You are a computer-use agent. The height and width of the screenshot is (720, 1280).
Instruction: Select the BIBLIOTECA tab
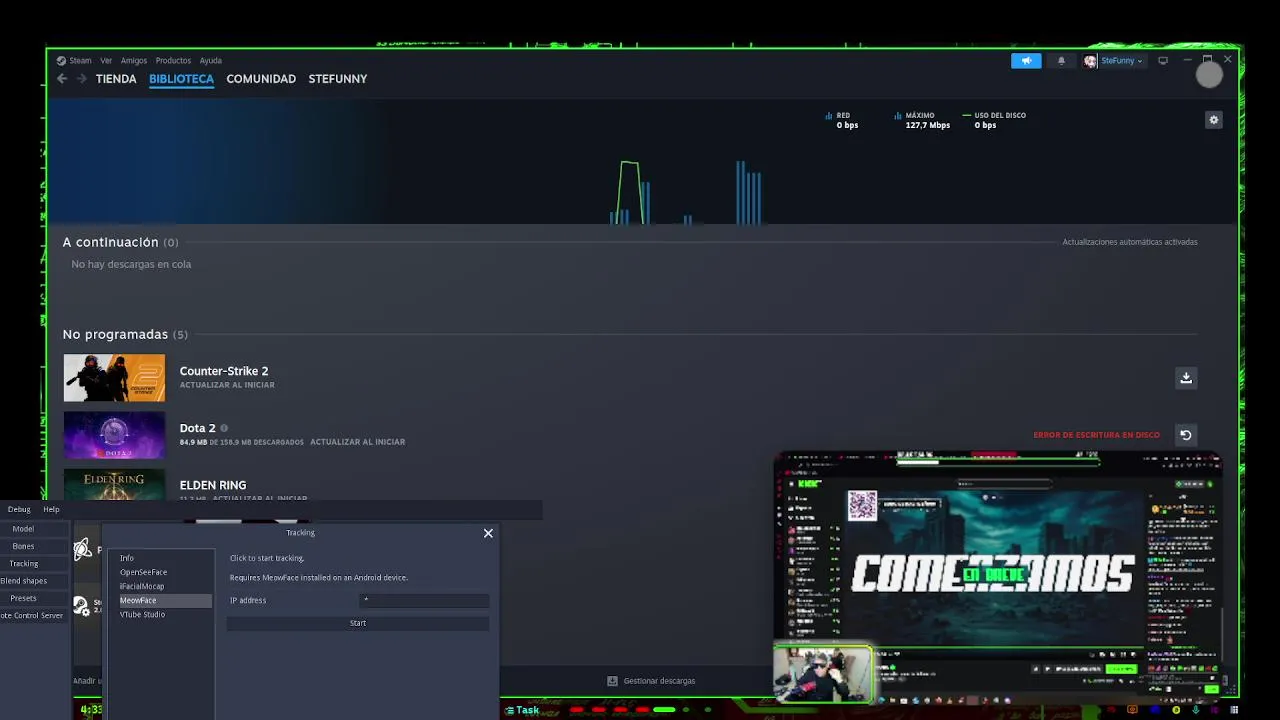(181, 79)
